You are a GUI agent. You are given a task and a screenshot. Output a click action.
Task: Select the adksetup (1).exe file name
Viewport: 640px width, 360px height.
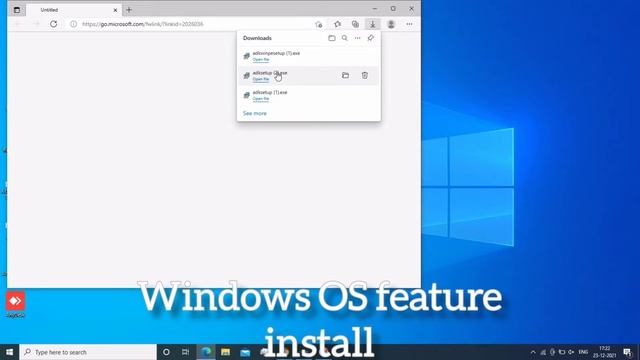(270, 92)
